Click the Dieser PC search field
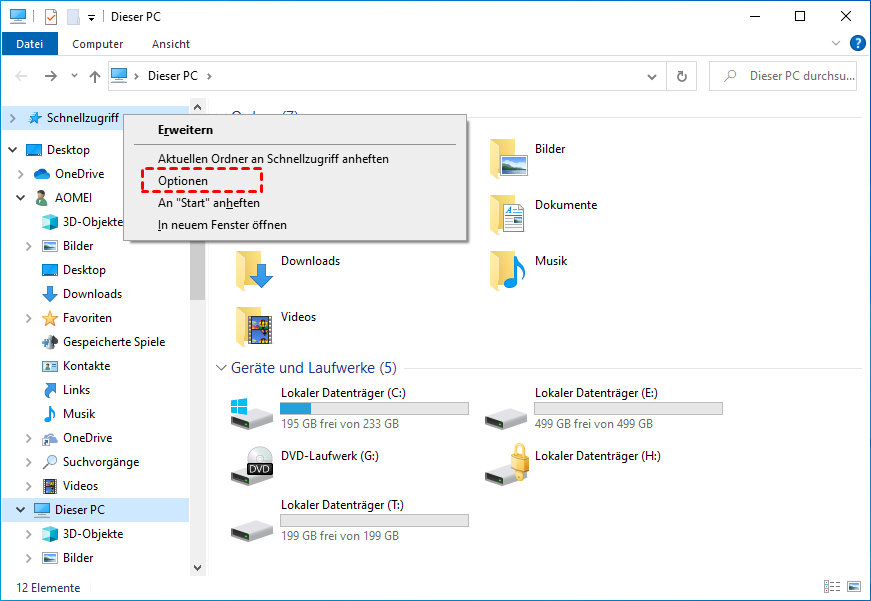871x601 pixels. click(x=783, y=76)
